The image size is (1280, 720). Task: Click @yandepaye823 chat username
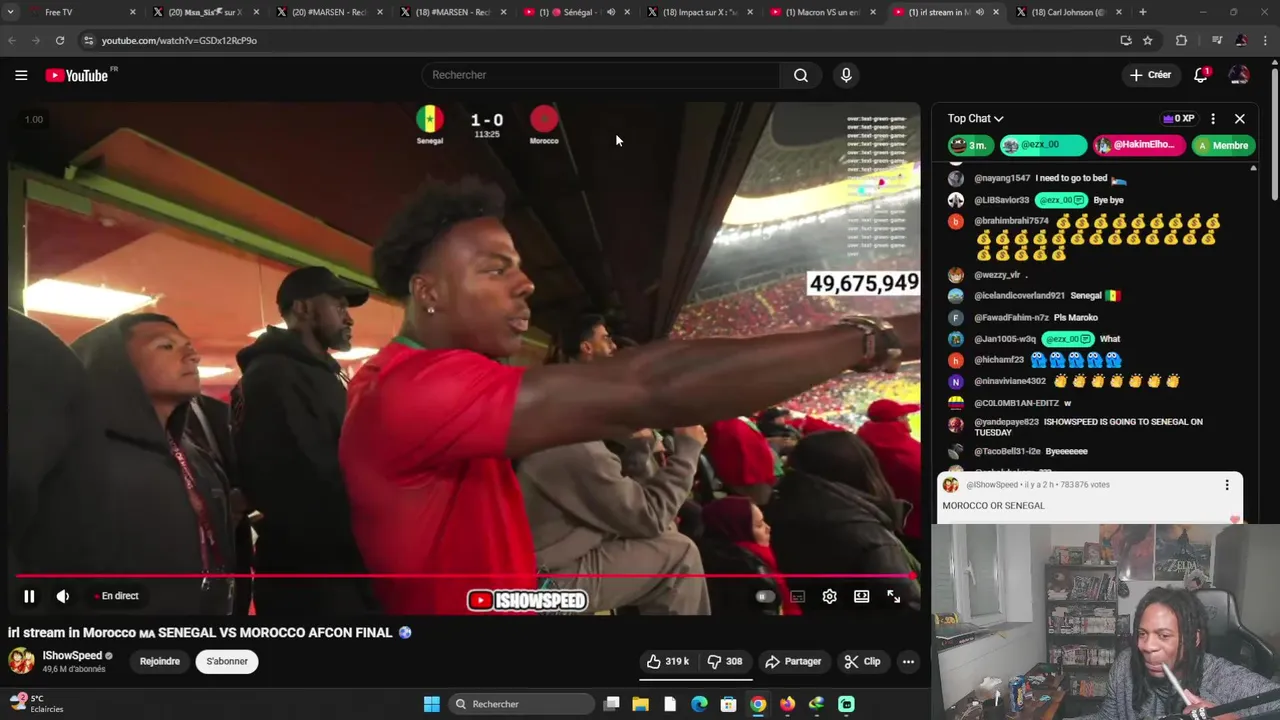click(1006, 422)
